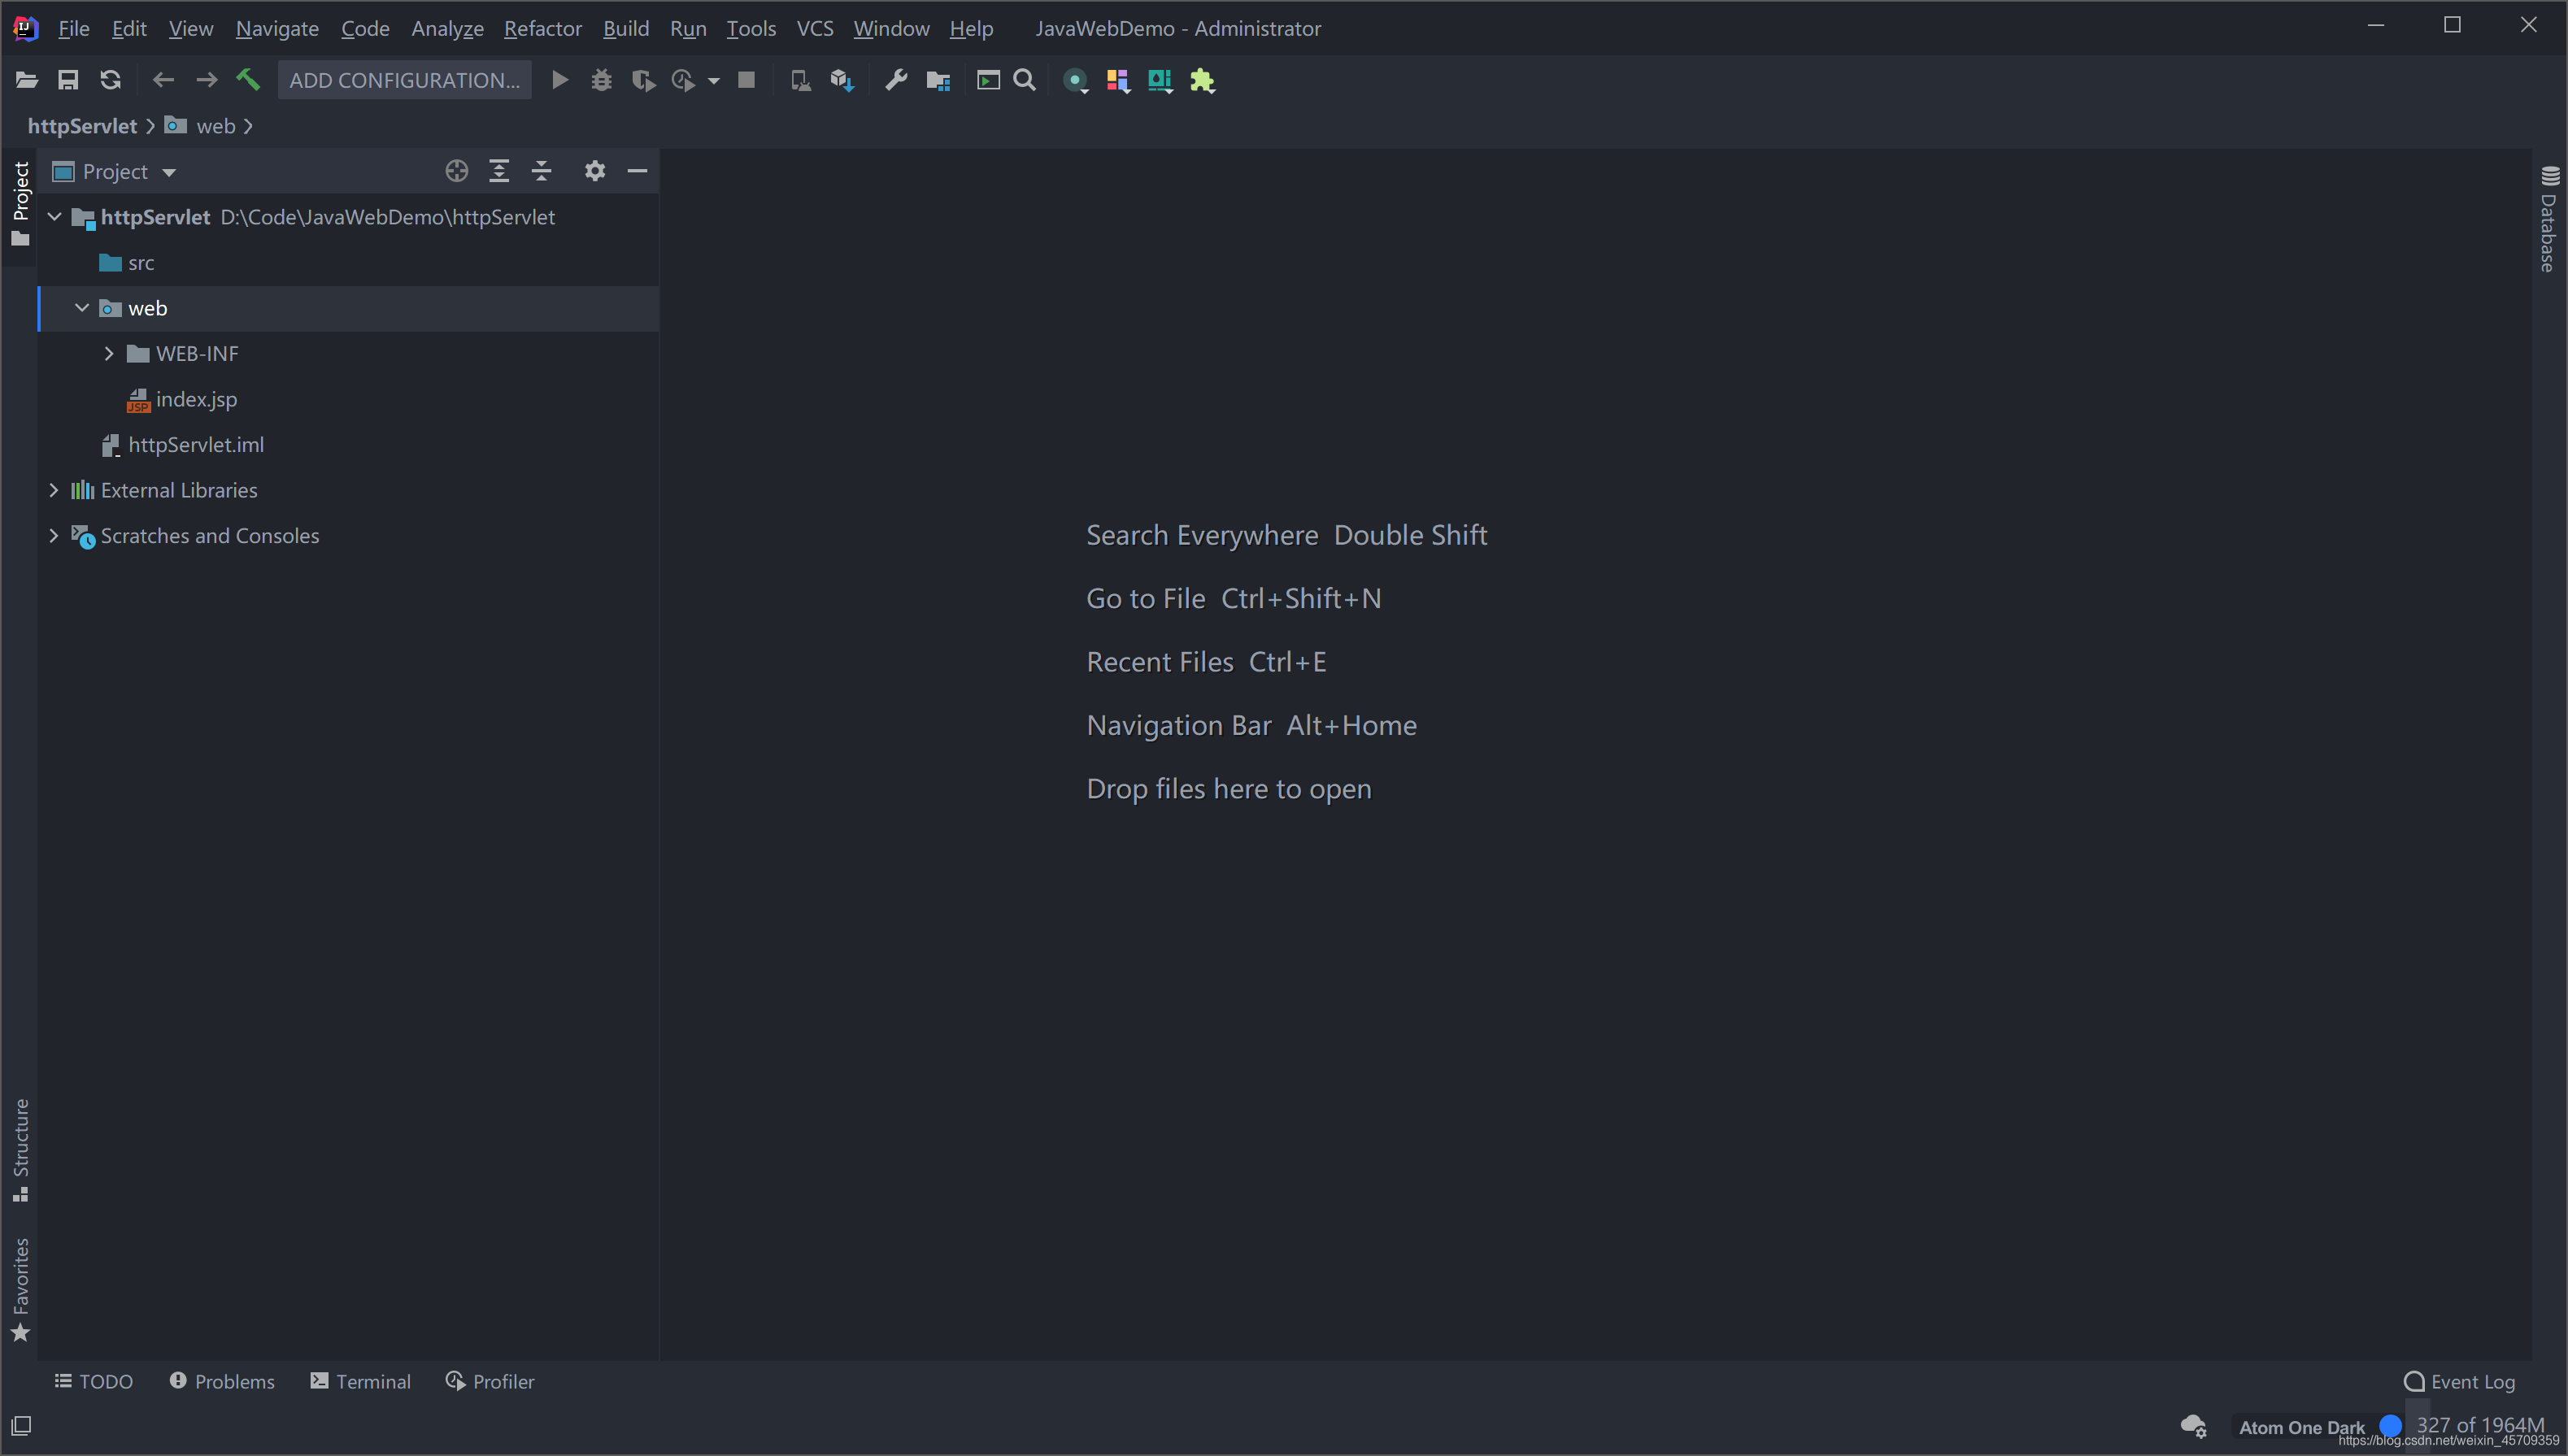
Task: Click the Run Anything console icon
Action: (988, 80)
